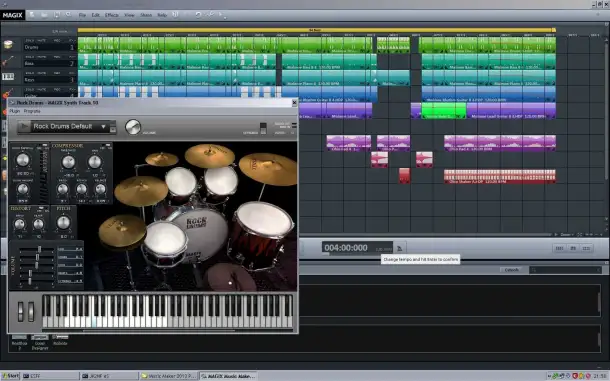This screenshot has height=381, width=610.
Task: Select the bass guitar icon on track 2
Action: (x=8, y=61)
